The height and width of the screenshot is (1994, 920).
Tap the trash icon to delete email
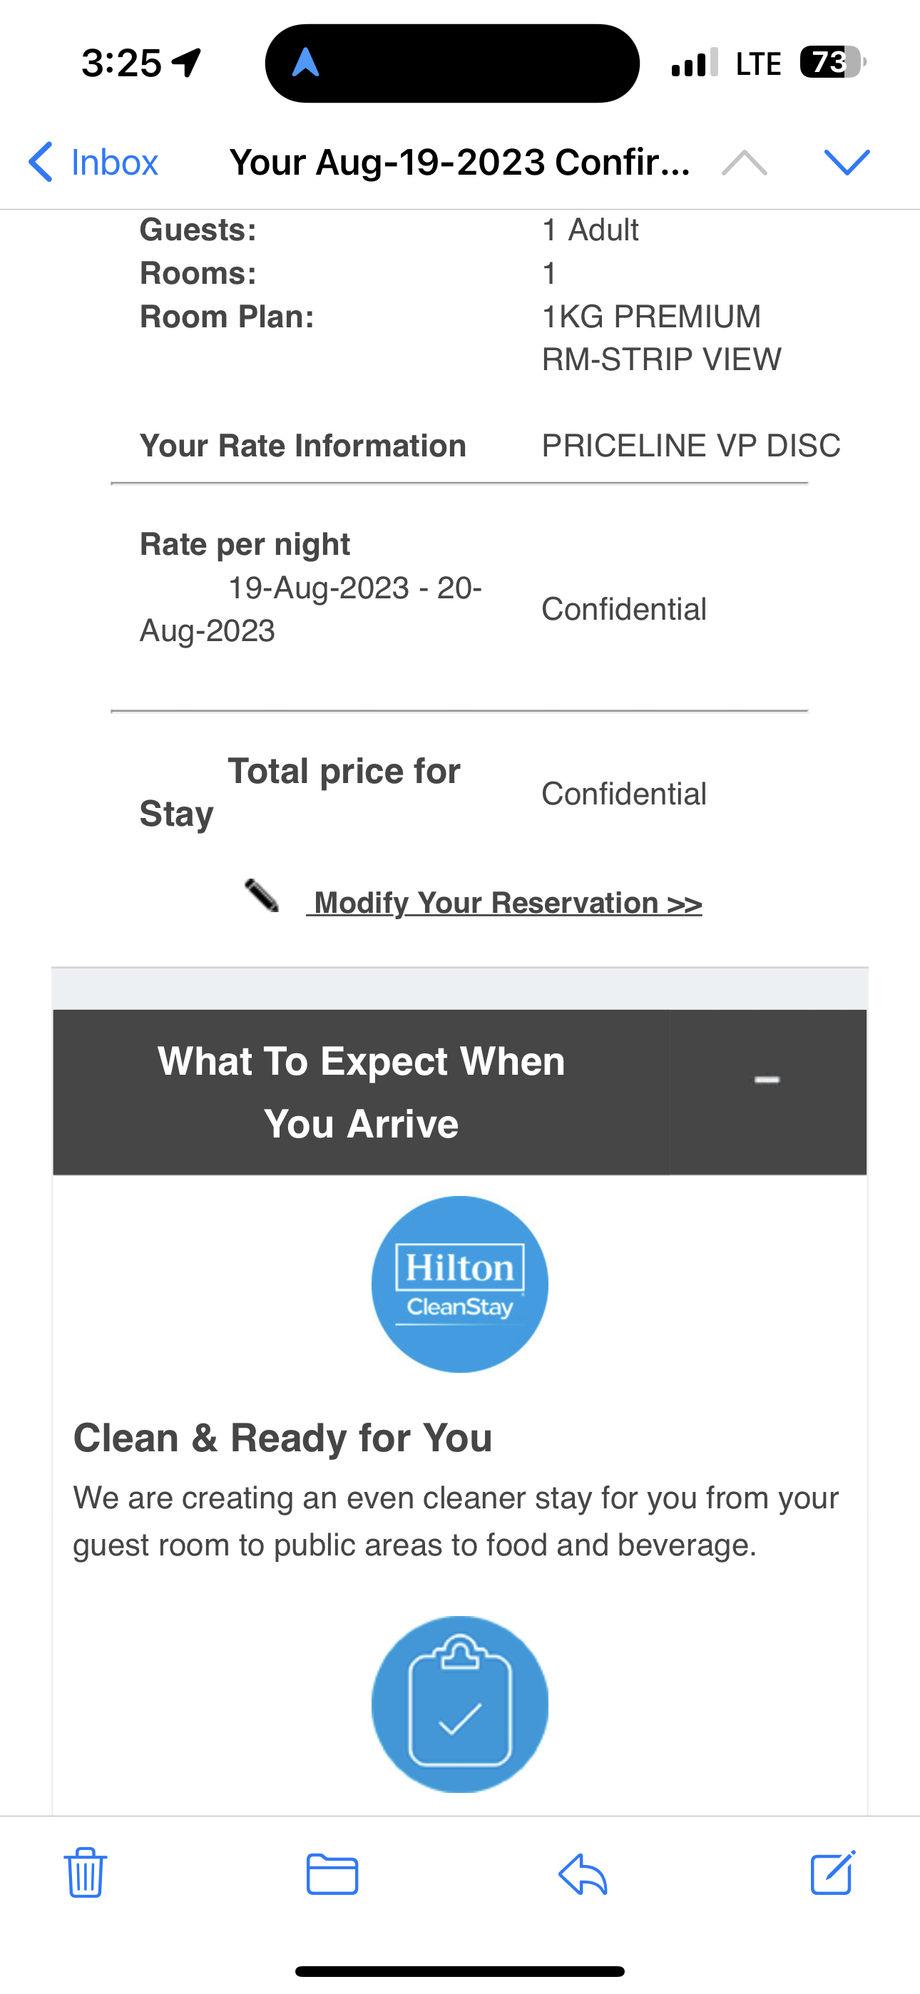(x=85, y=1872)
